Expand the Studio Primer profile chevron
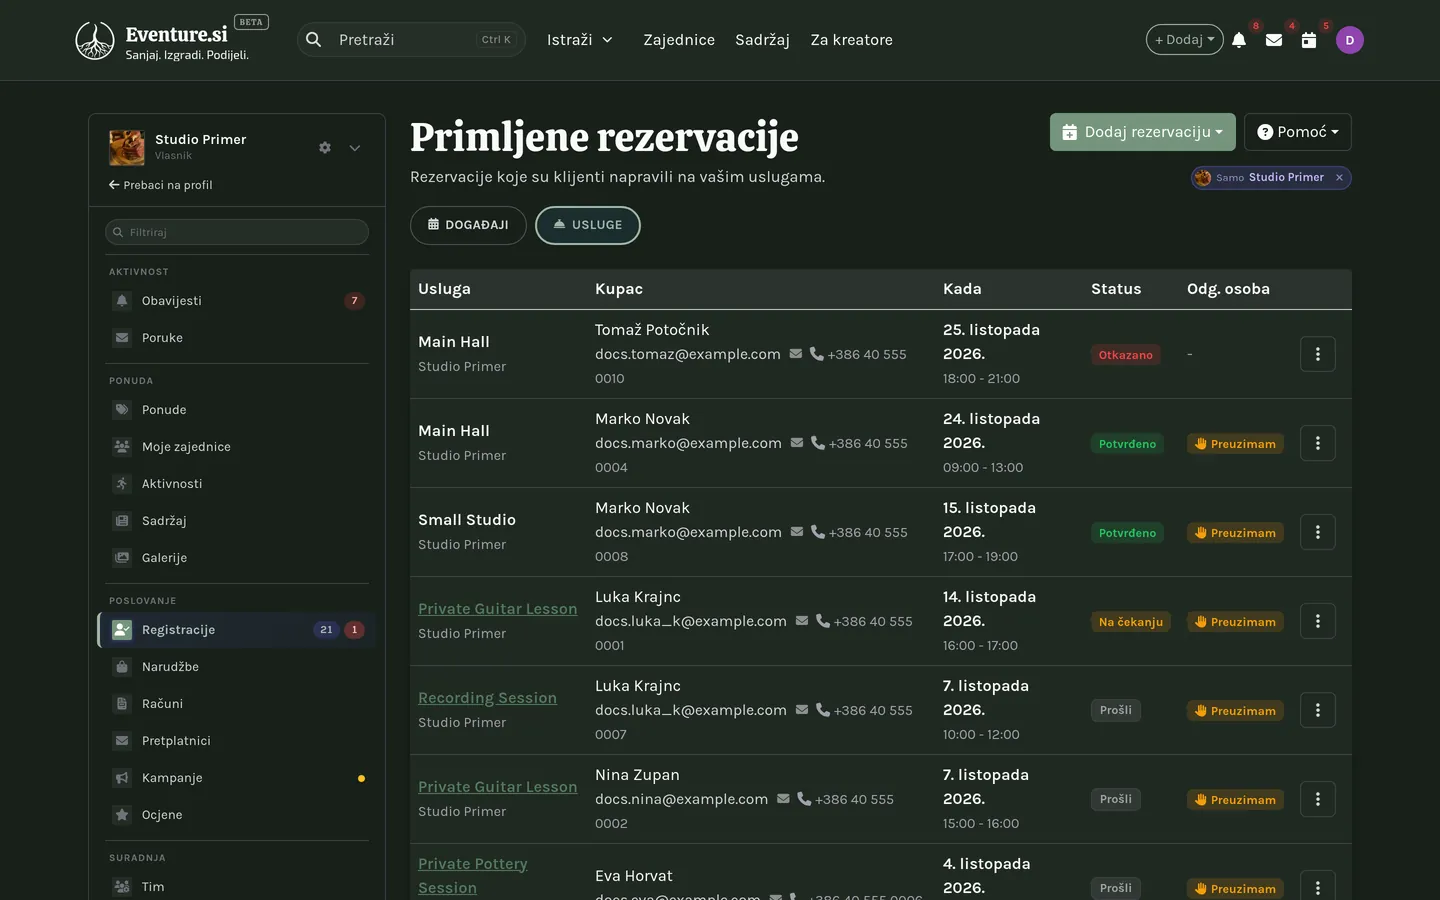This screenshot has height=900, width=1440. [355, 147]
